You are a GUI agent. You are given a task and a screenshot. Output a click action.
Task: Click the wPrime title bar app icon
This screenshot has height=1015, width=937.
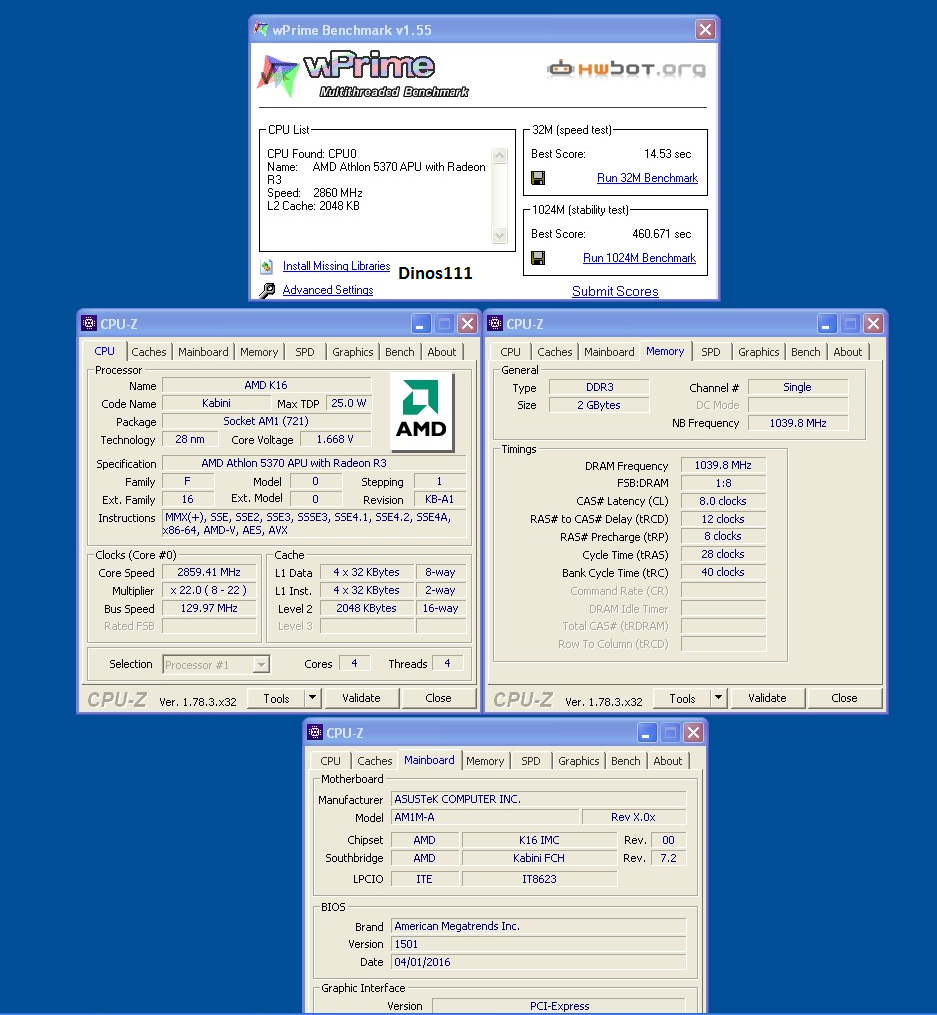coord(261,29)
